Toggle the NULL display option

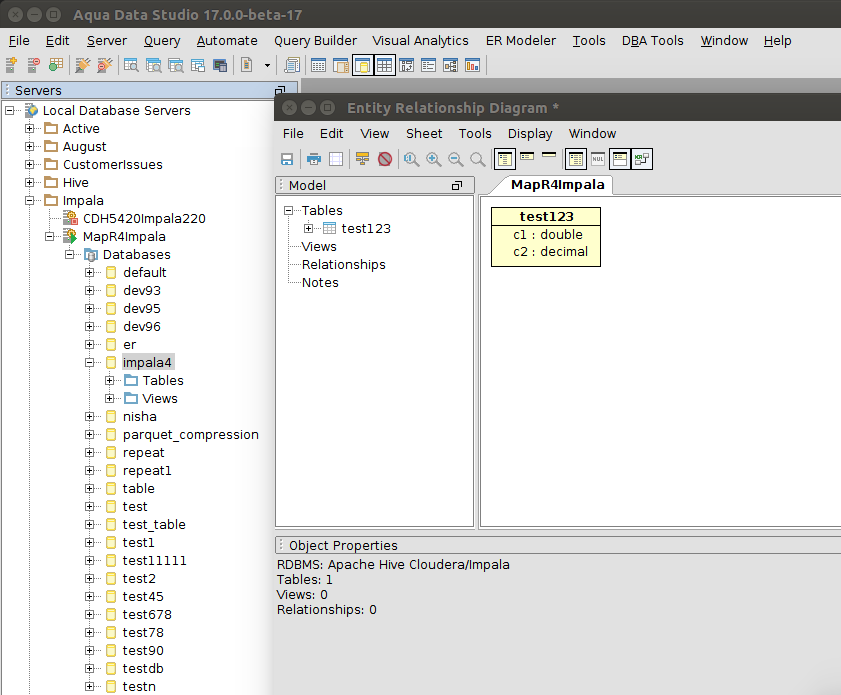coord(598,159)
